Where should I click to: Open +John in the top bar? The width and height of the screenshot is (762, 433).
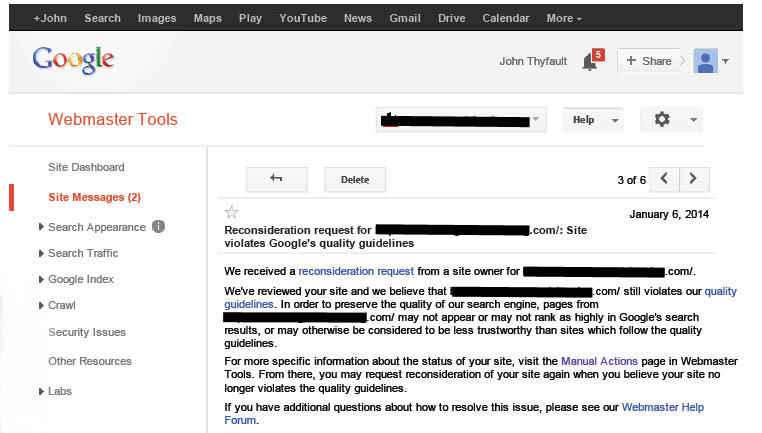[50, 18]
